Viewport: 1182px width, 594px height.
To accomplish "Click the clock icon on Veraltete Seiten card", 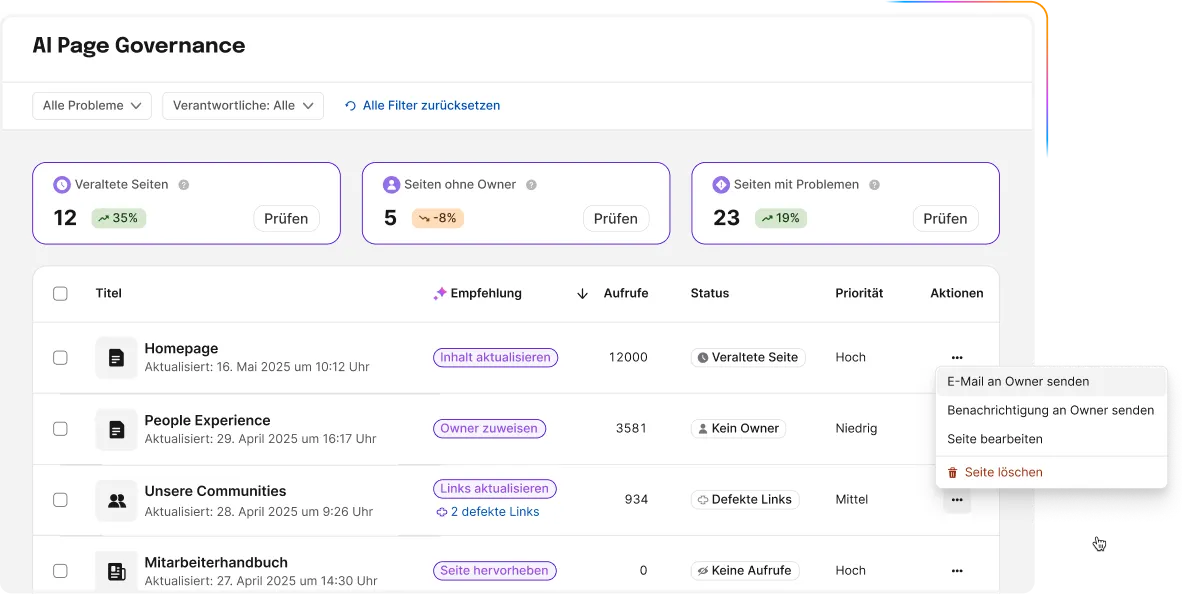I will pyautogui.click(x=62, y=184).
